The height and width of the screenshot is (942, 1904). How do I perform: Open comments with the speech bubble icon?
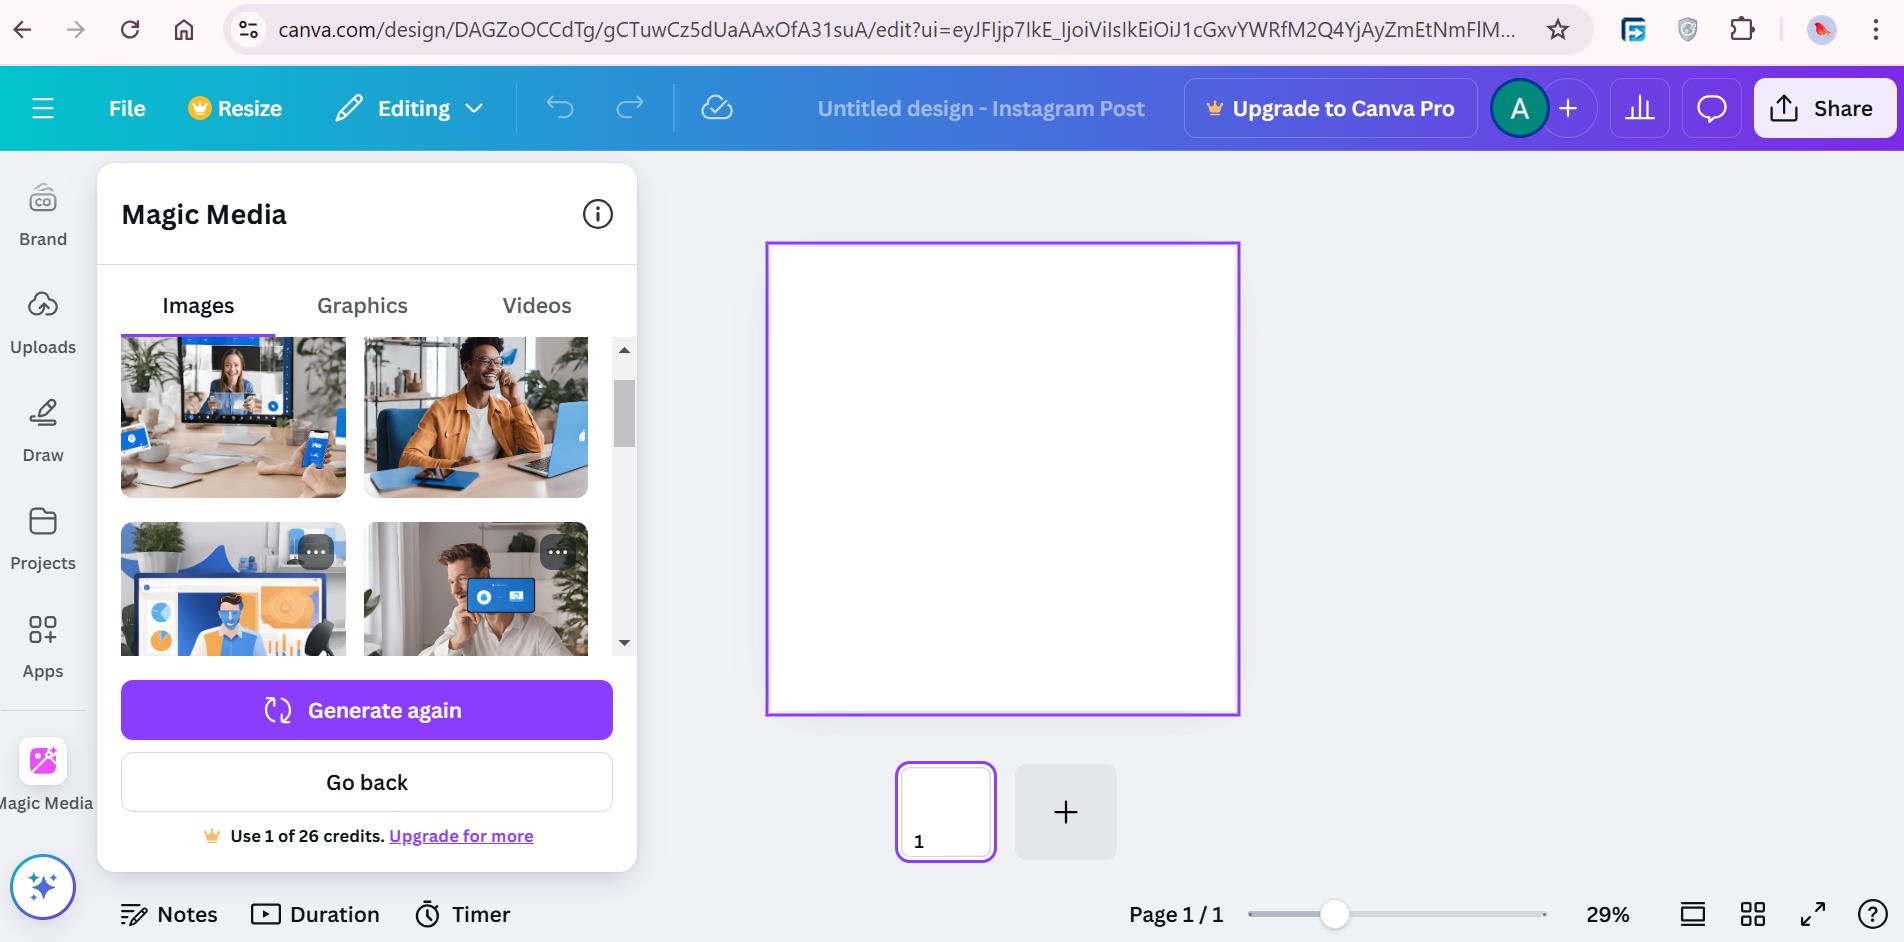click(1711, 108)
